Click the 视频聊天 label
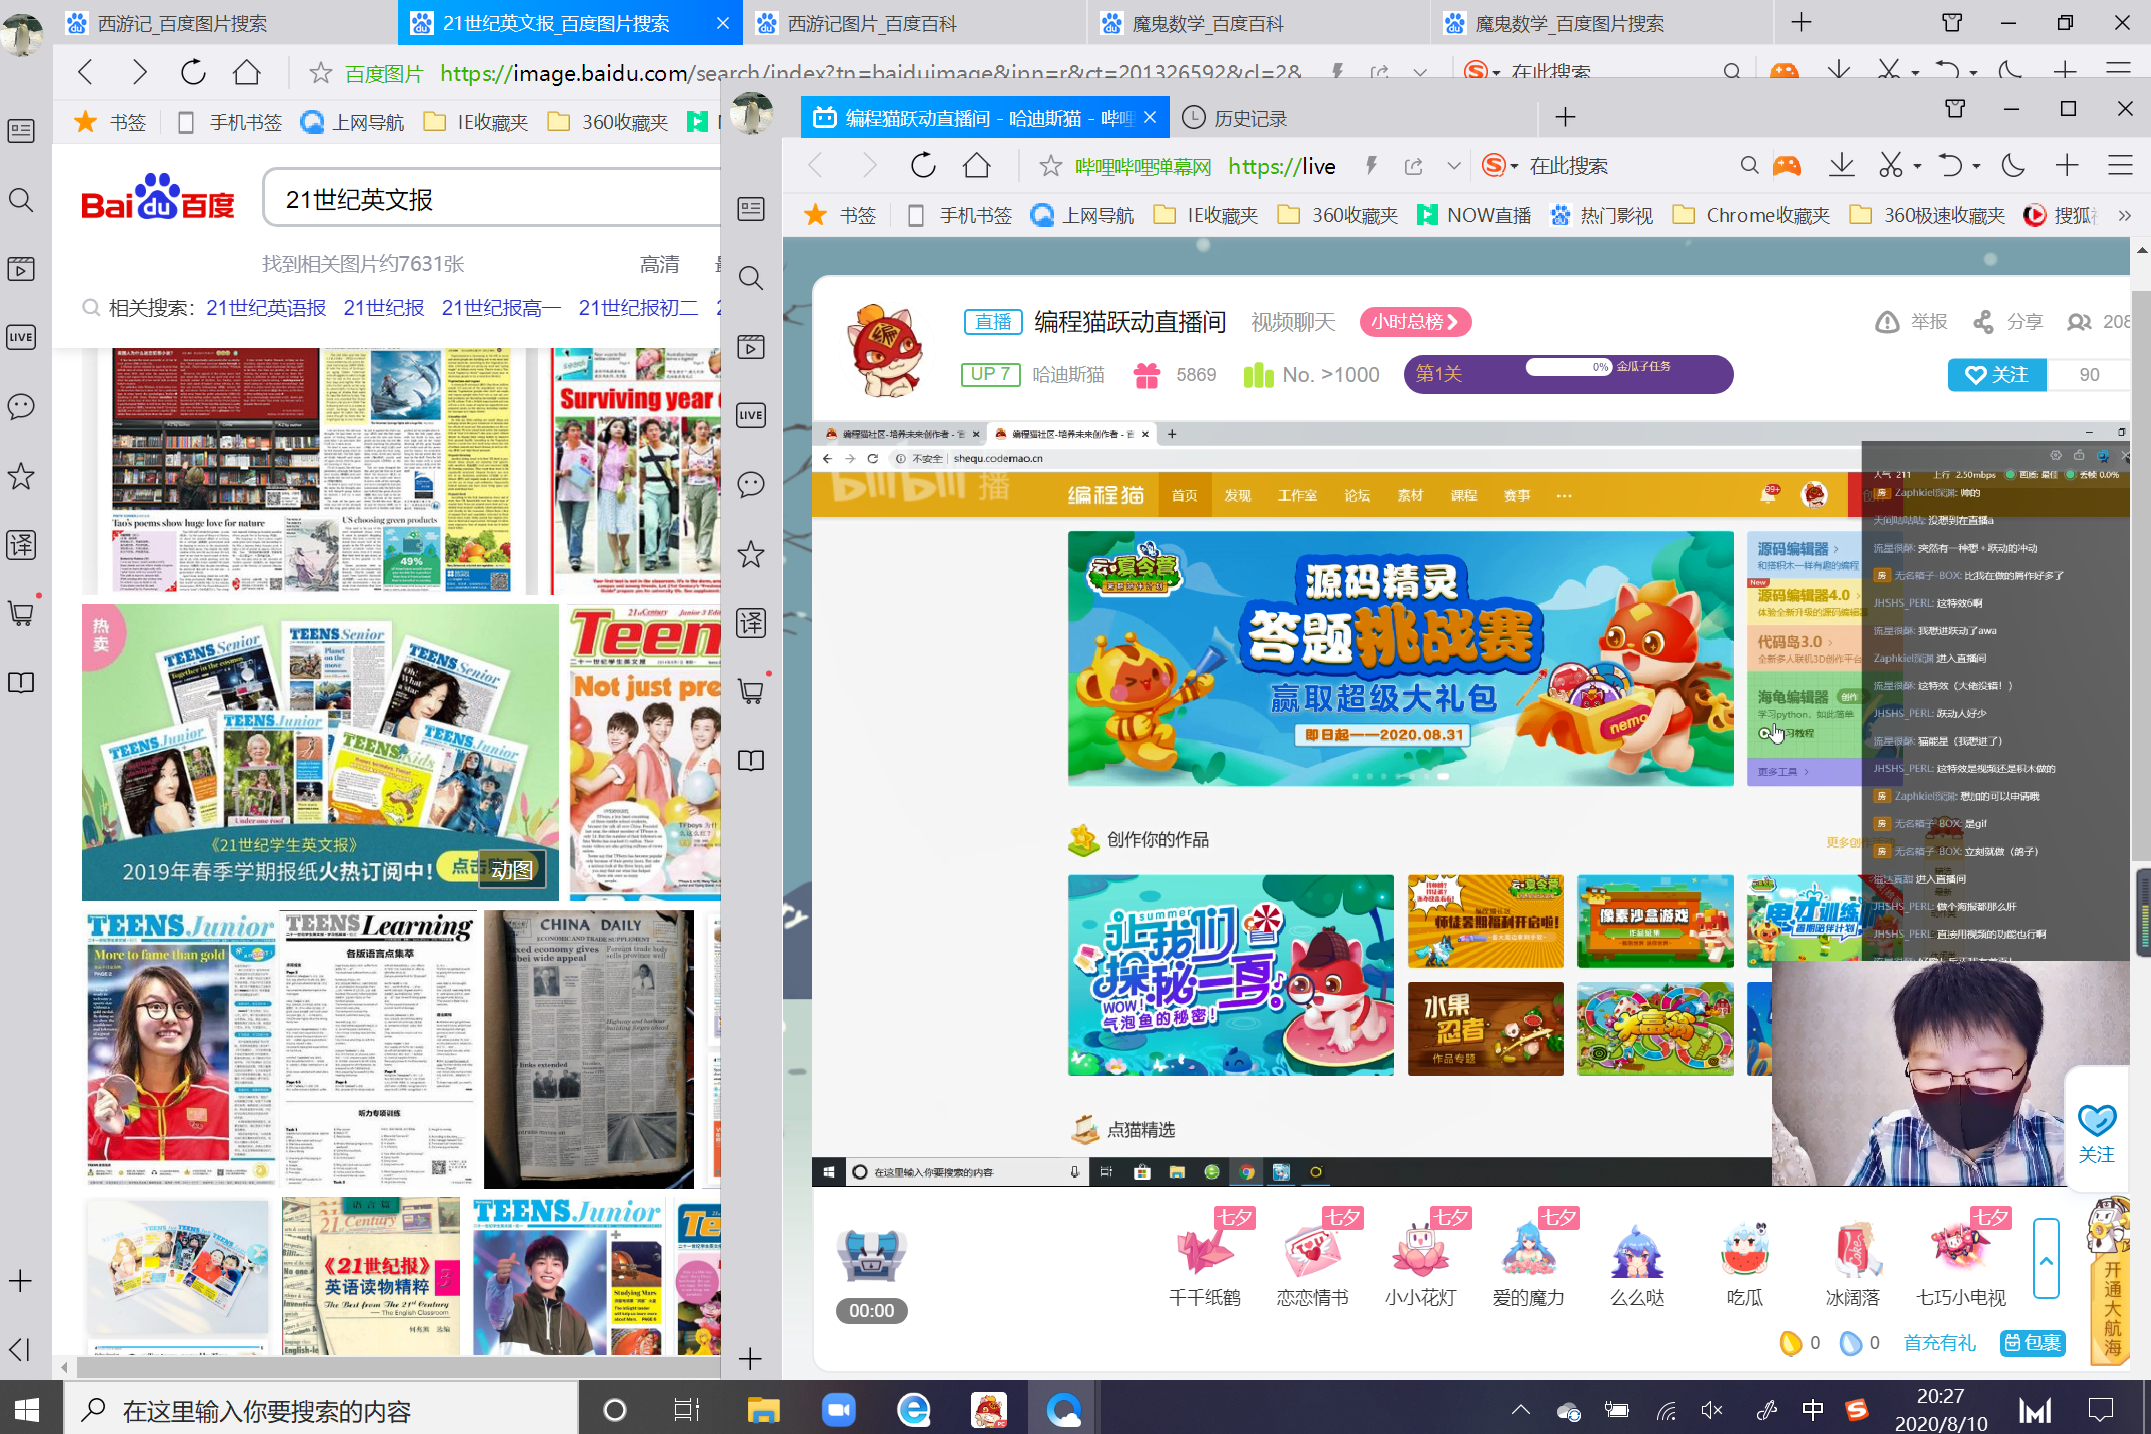This screenshot has height=1434, width=2151. pyautogui.click(x=1293, y=322)
